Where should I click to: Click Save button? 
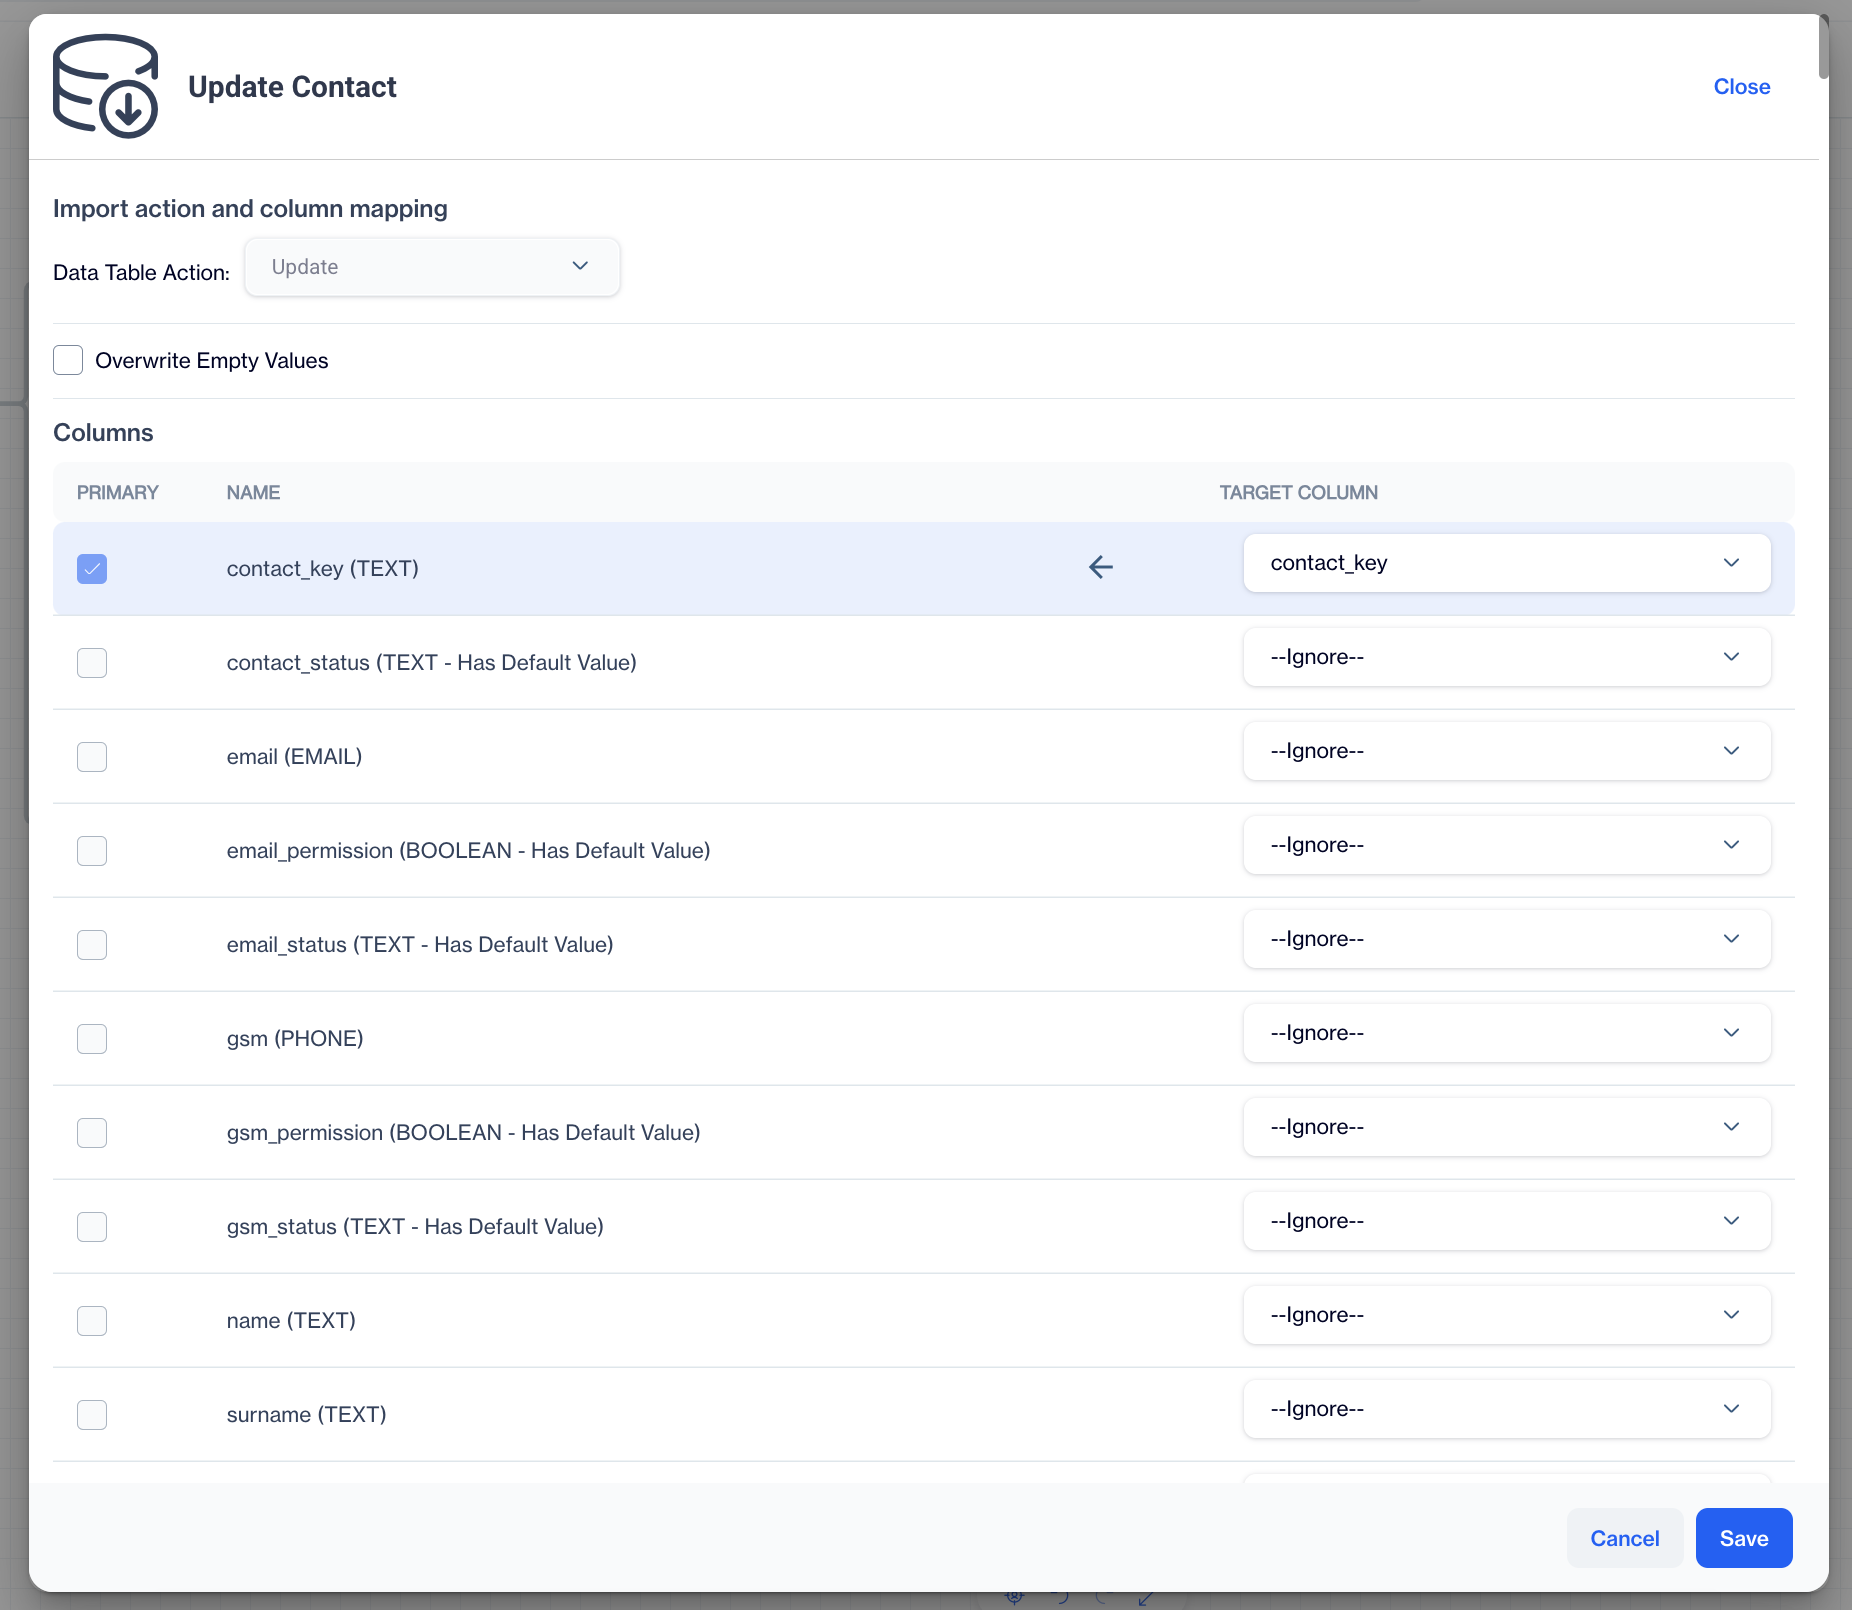point(1743,1538)
